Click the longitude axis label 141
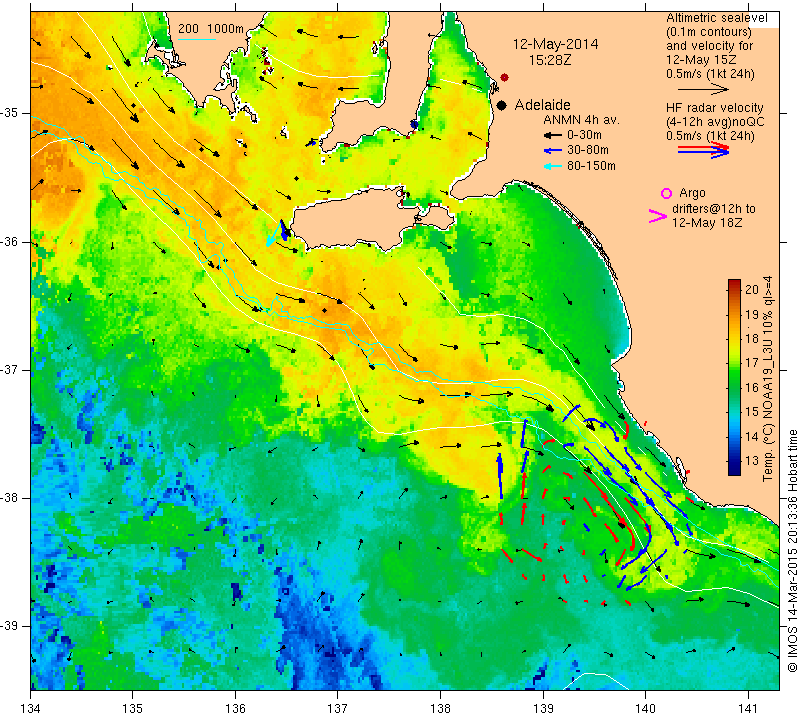800x720 pixels. click(x=748, y=708)
